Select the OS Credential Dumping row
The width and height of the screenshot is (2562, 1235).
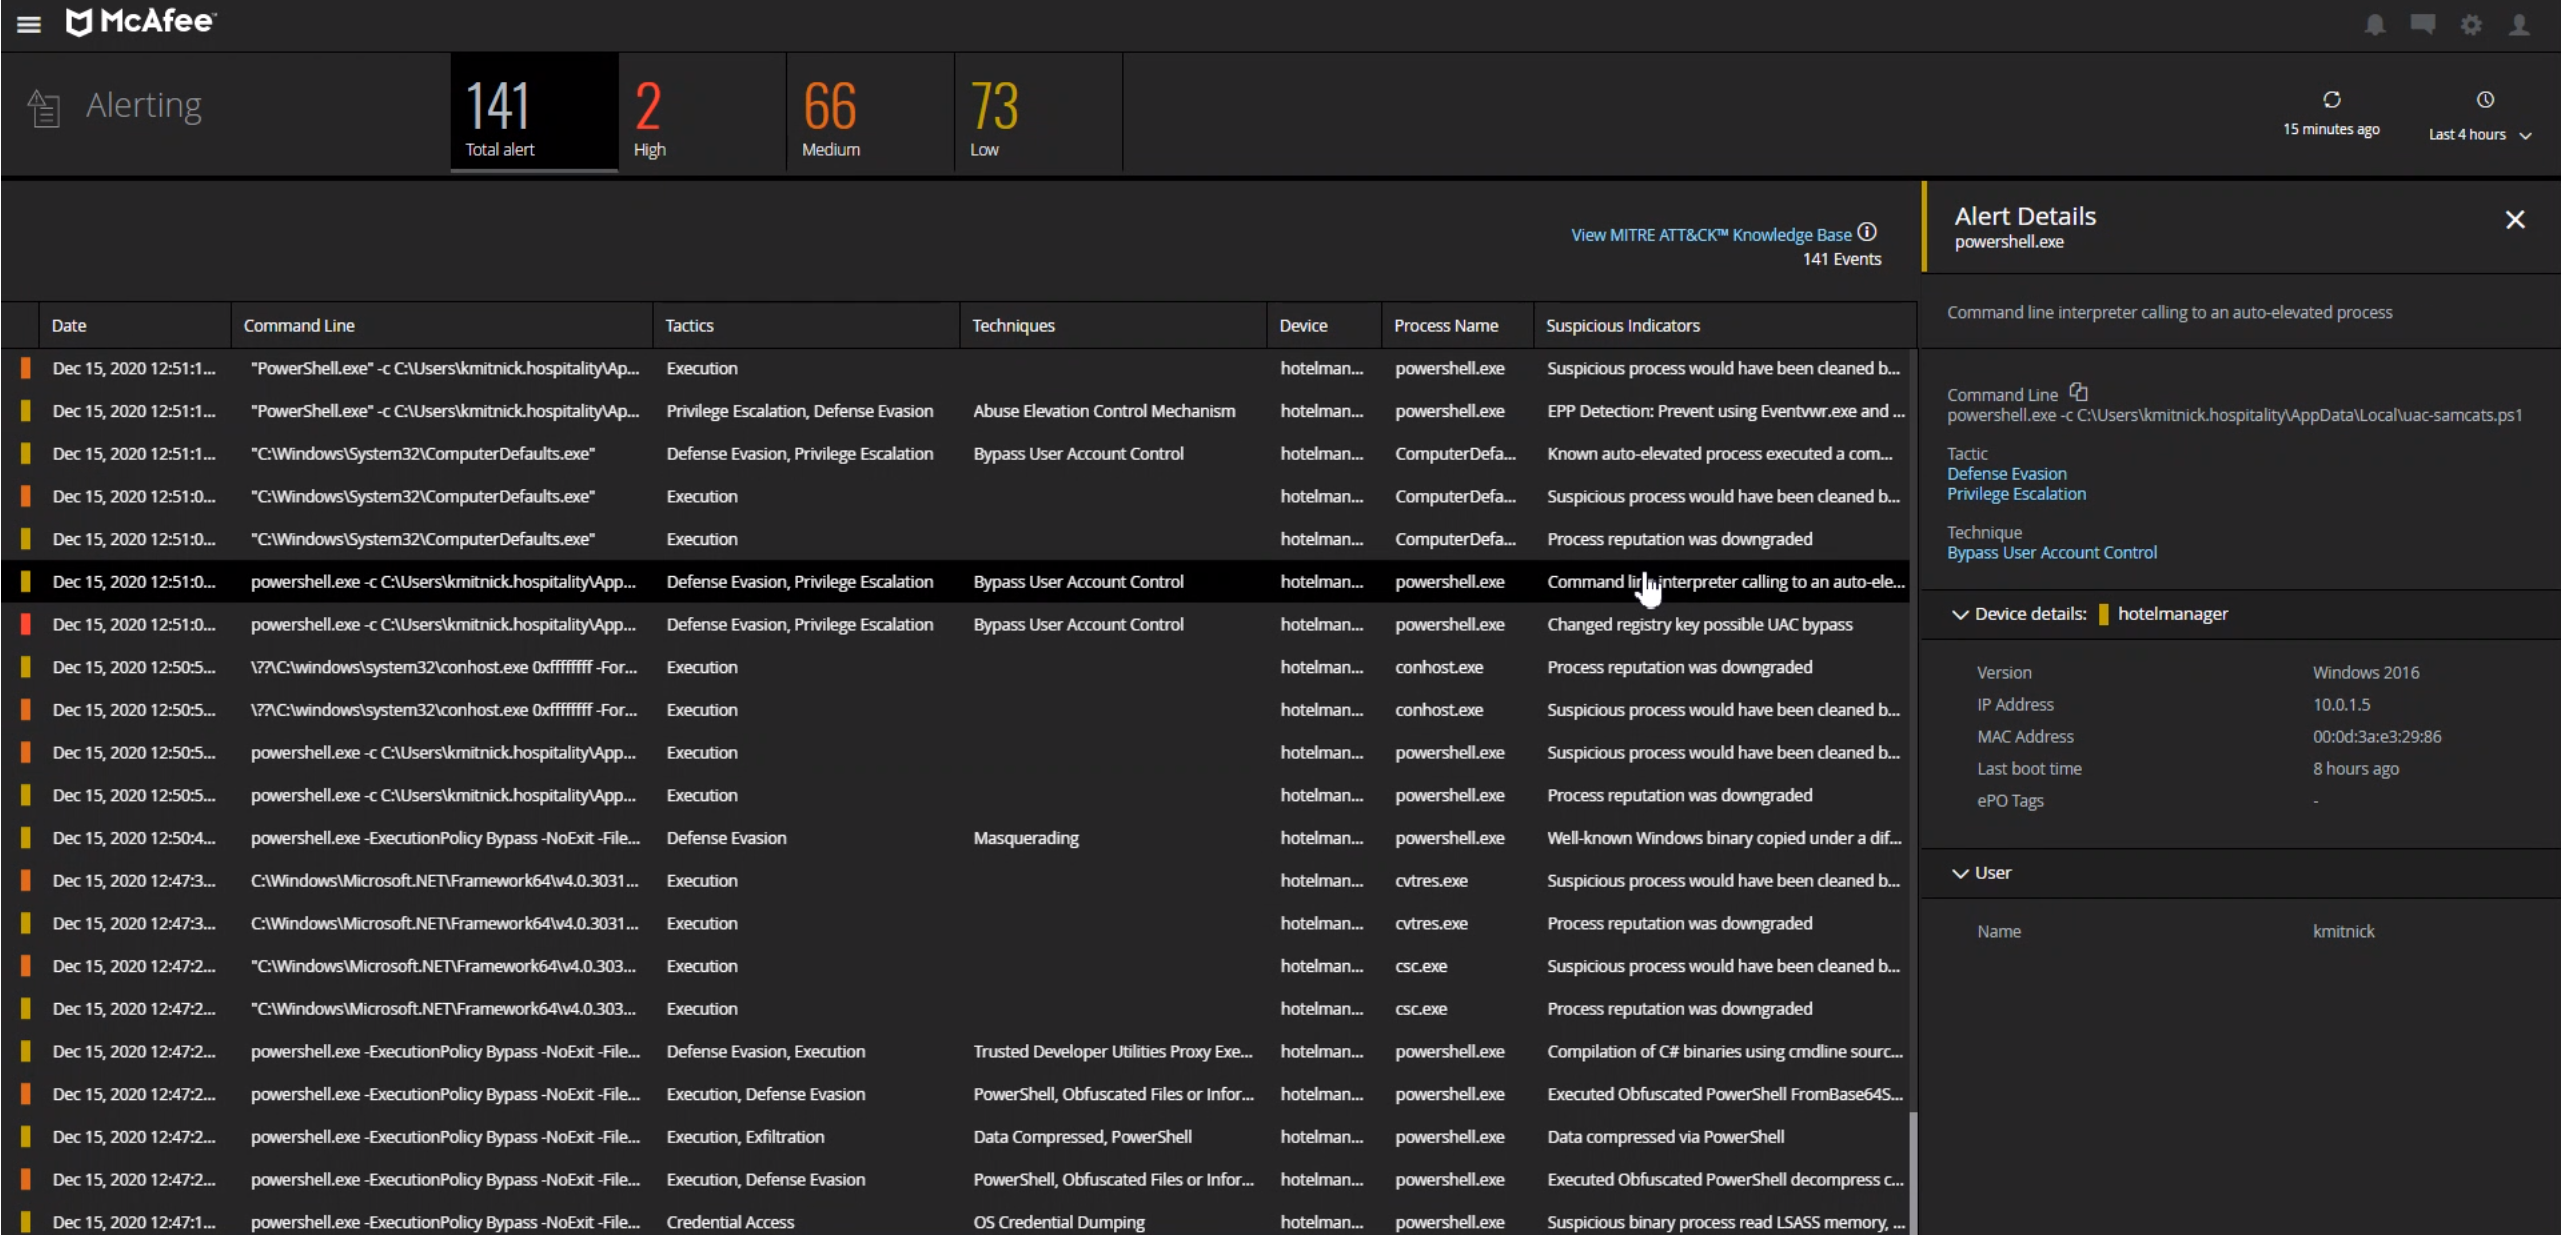[955, 1222]
